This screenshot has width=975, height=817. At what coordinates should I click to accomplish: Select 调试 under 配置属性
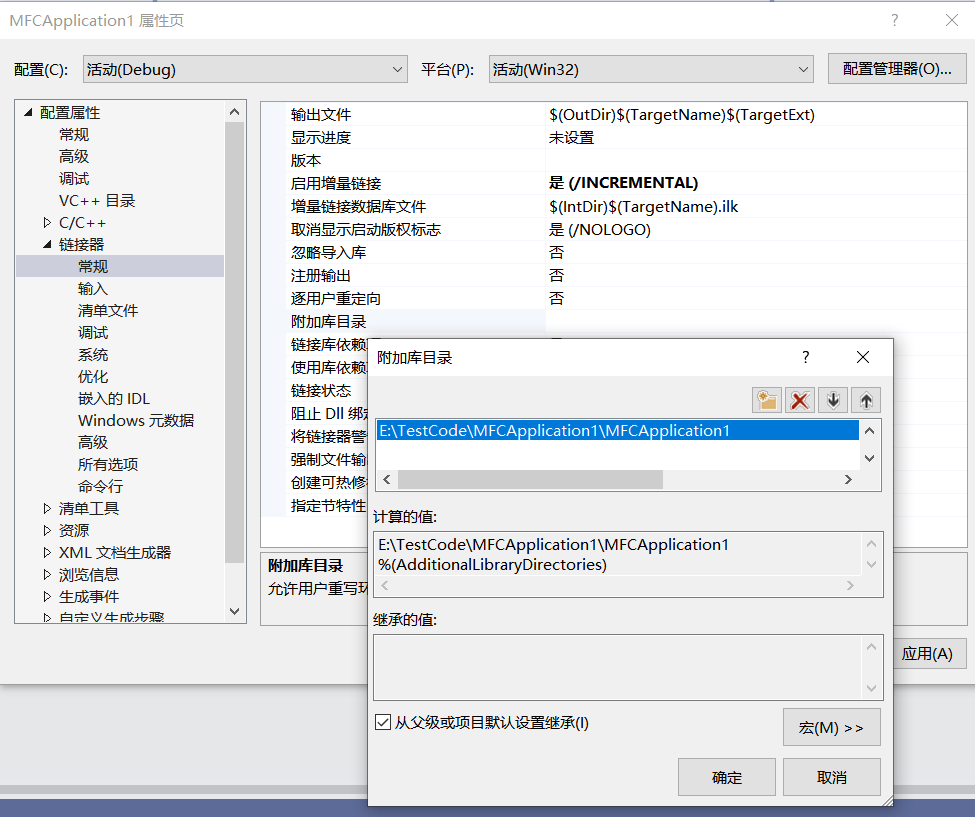pyautogui.click(x=73, y=178)
